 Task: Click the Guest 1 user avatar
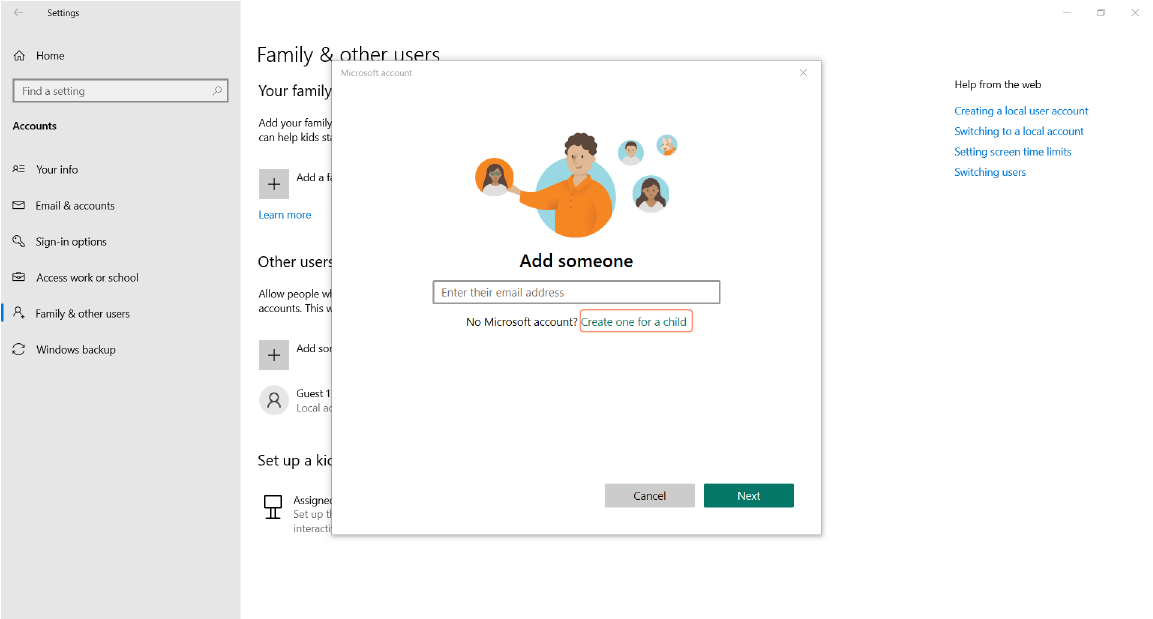point(274,400)
